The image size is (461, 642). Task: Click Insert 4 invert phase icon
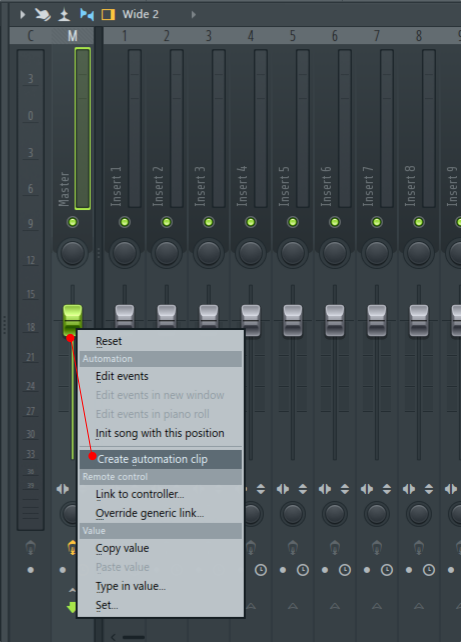[261, 489]
